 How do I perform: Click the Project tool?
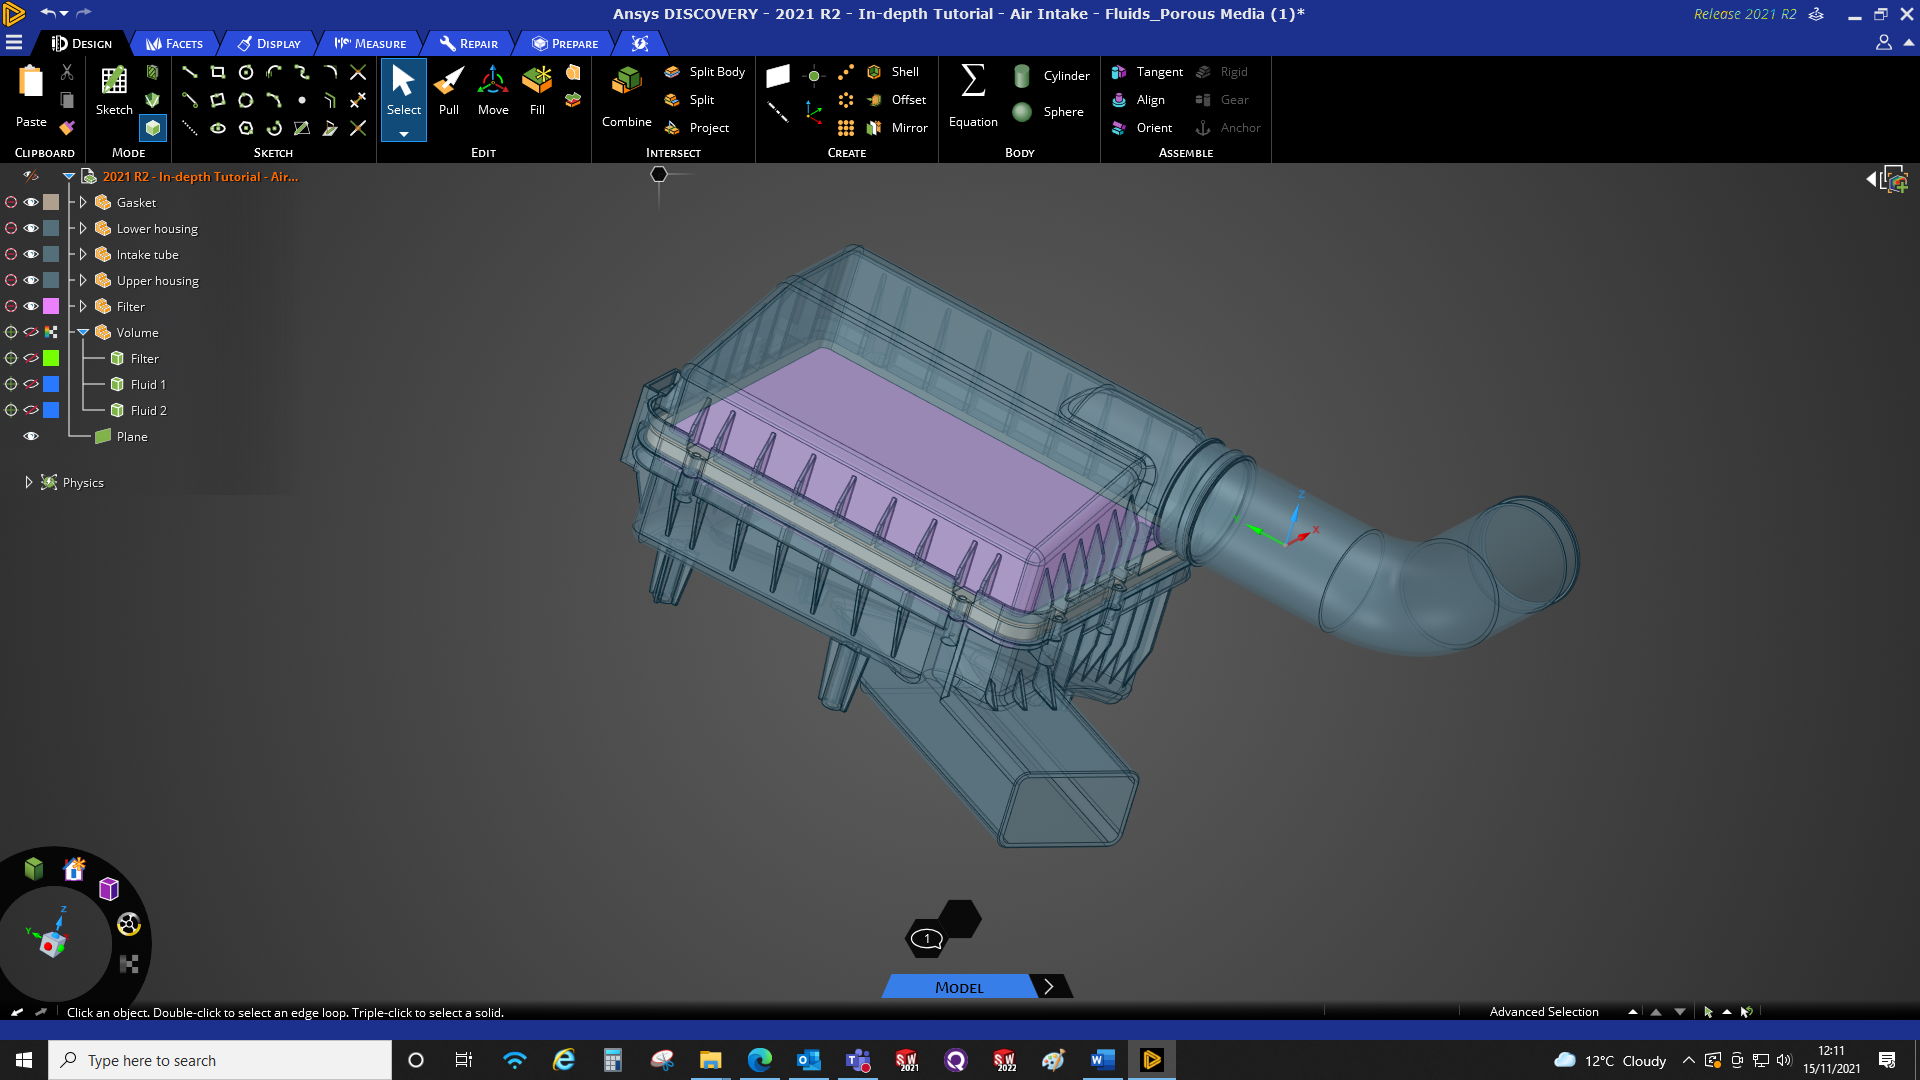point(696,128)
